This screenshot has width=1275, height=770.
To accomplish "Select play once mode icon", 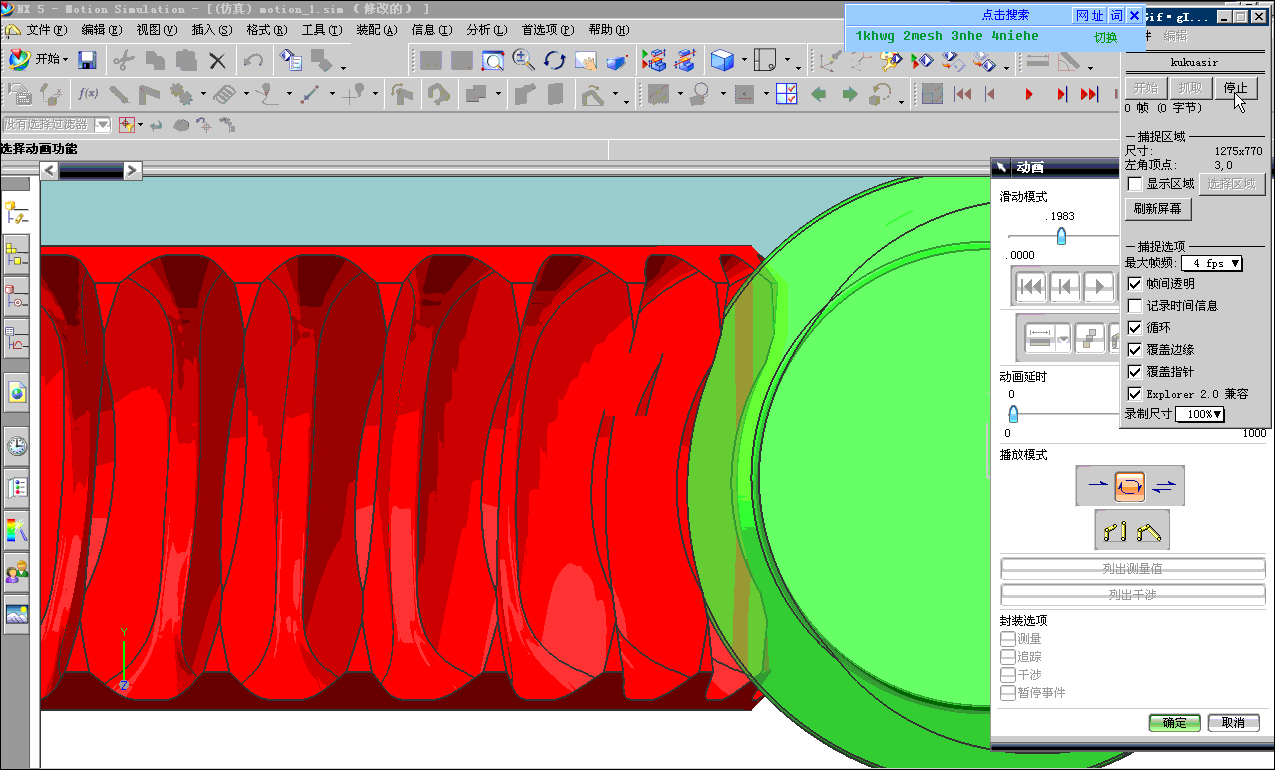I will (1097, 486).
